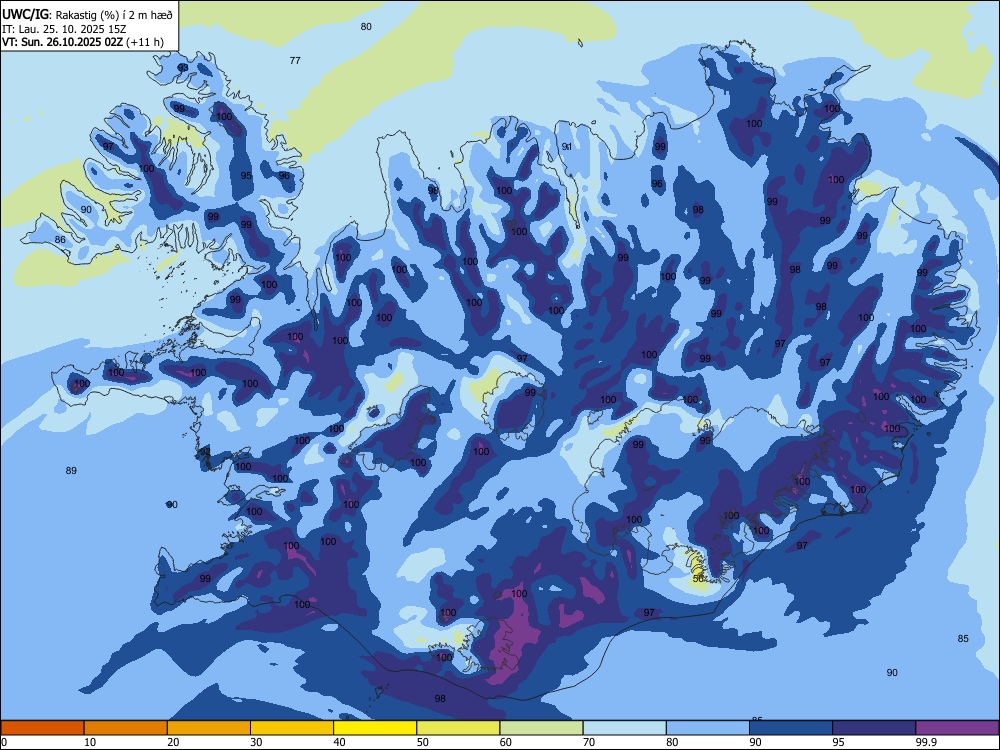Click the title 'UWC/IG: Rakastig (%) í 2 m hæð'
The width and height of the screenshot is (1000, 750).
[x=87, y=13]
